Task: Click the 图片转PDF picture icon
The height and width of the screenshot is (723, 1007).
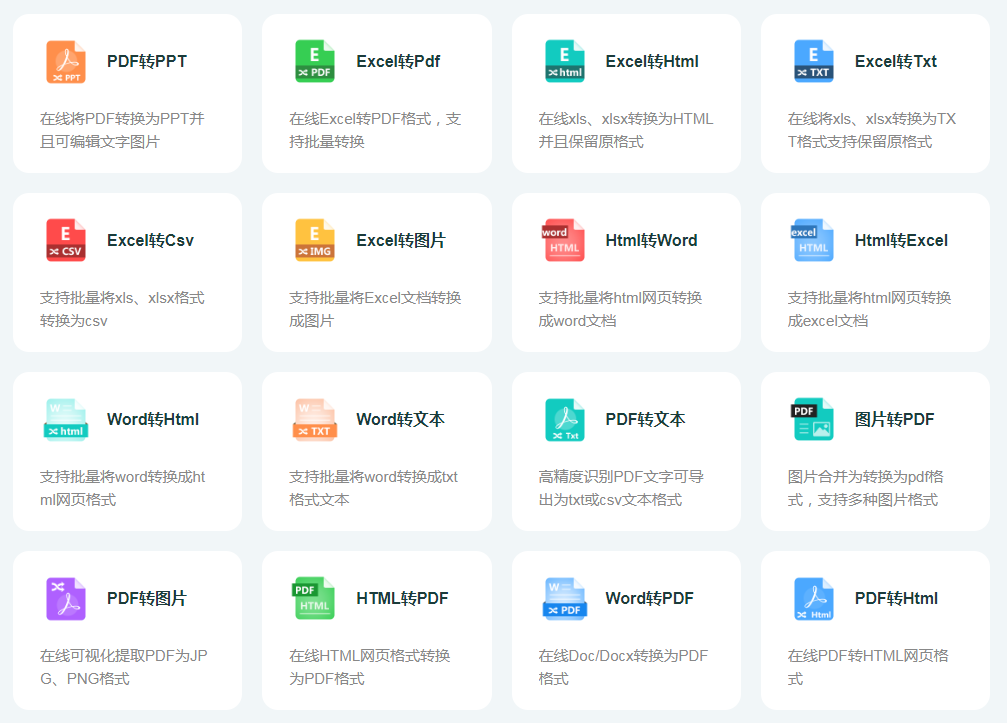Action: (812, 420)
